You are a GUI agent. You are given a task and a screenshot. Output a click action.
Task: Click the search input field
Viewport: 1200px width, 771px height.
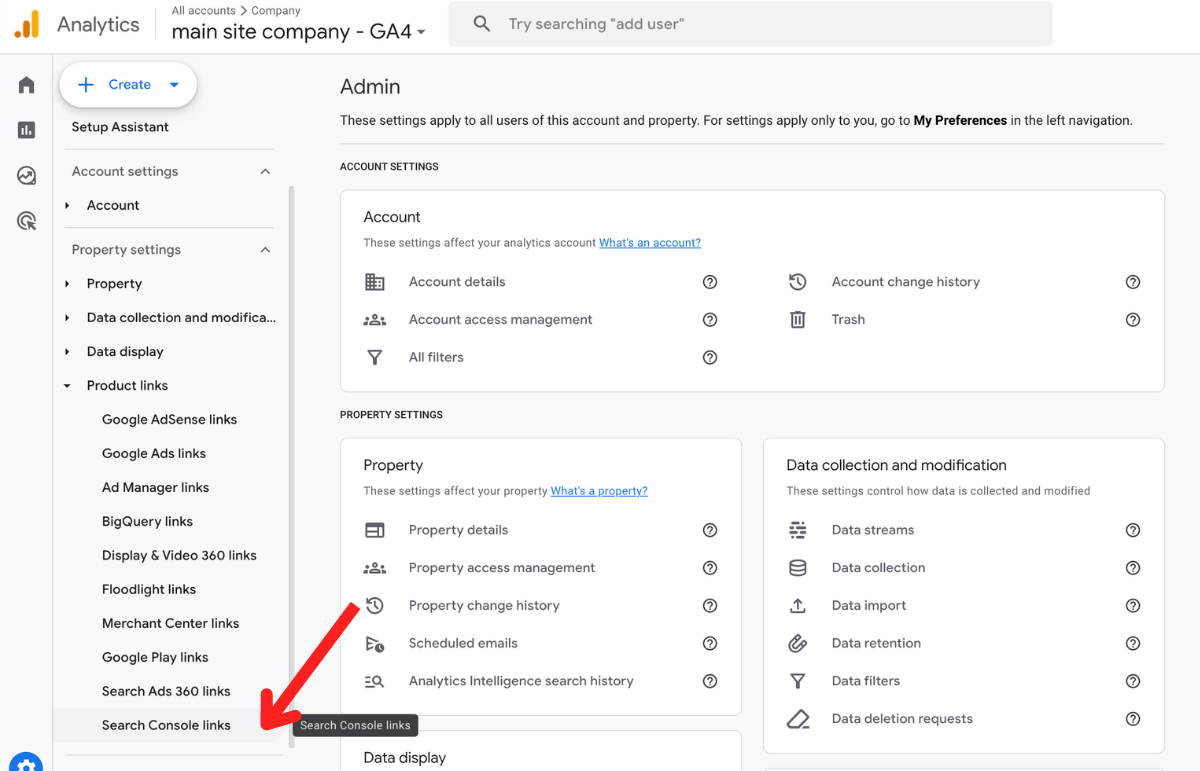pyautogui.click(x=750, y=24)
